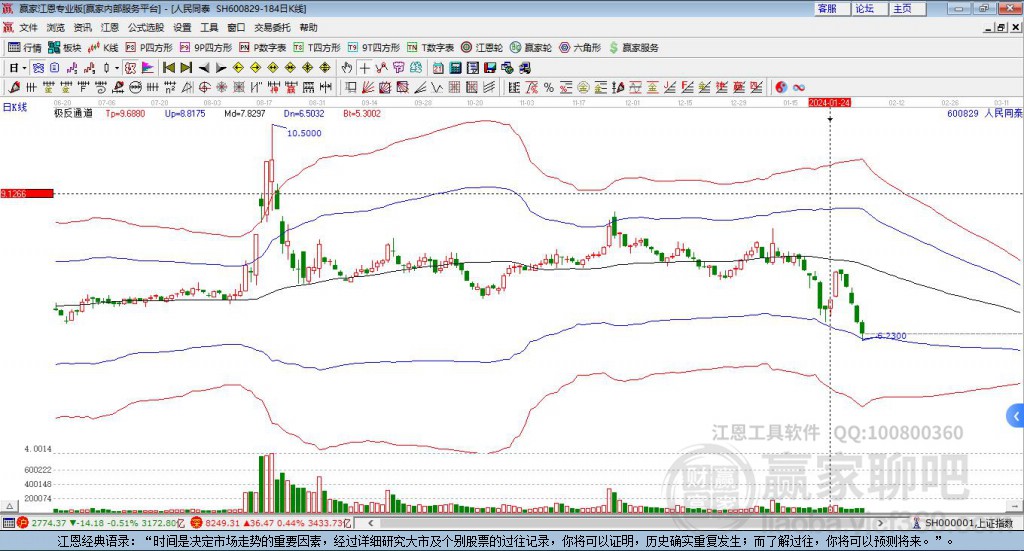Screen dimensions: 1024x551
Task: Open the 浏览 menu
Action: coord(56,27)
